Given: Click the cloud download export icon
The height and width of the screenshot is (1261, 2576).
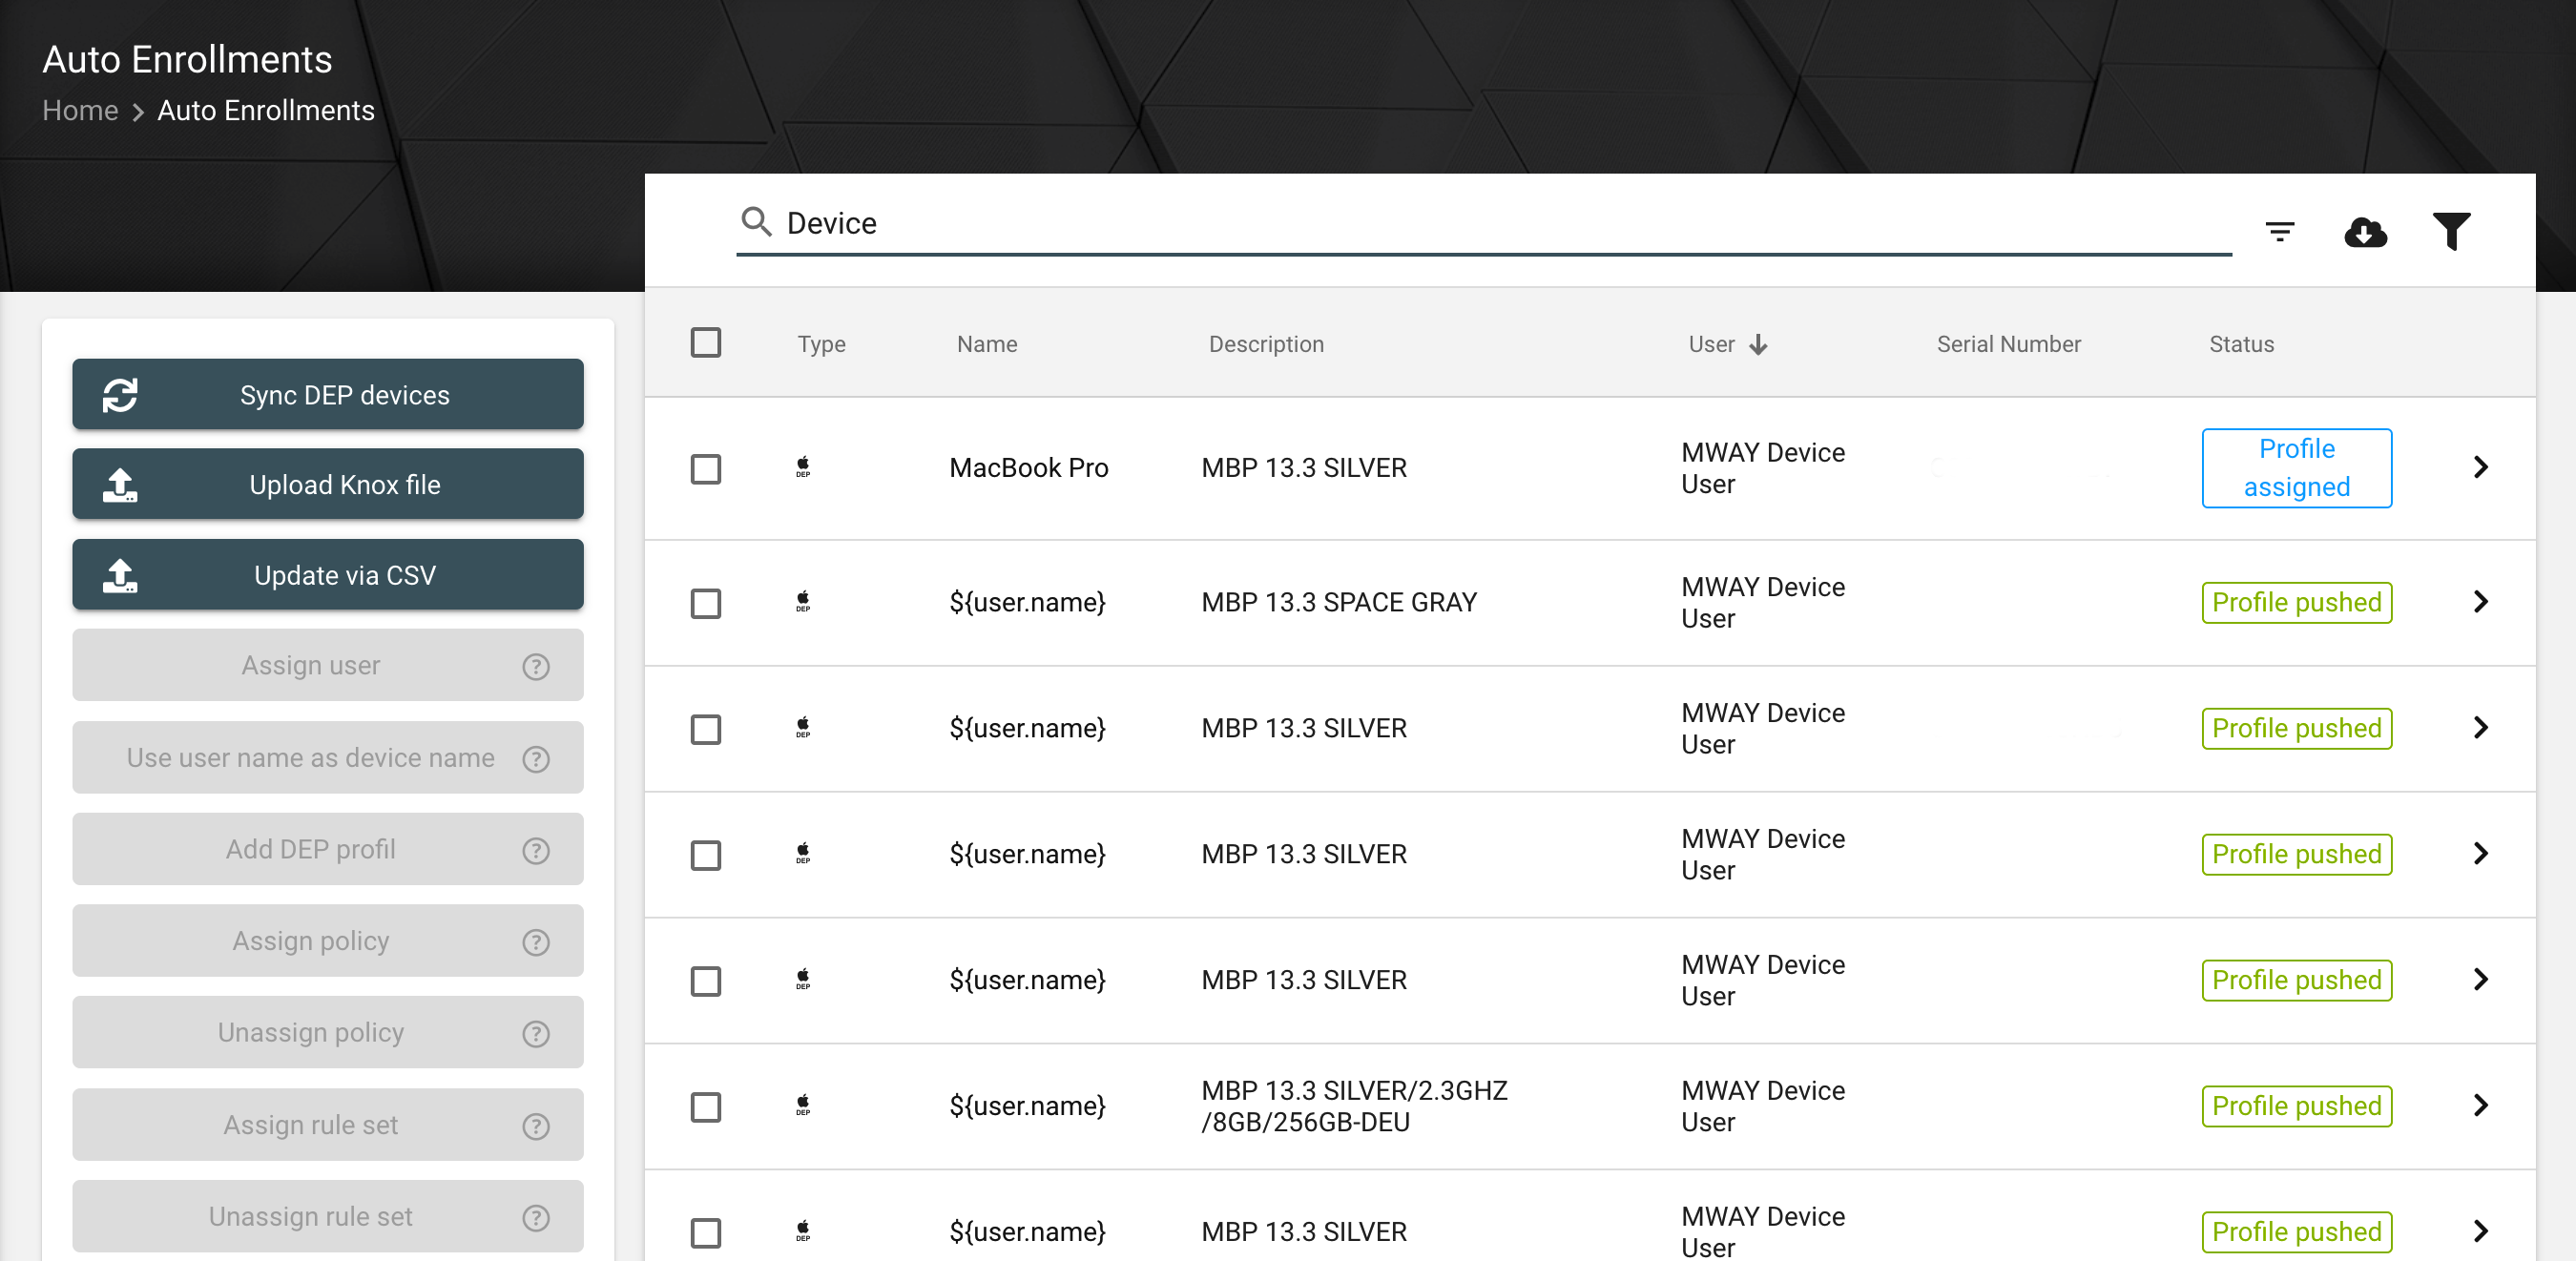Looking at the screenshot, I should pos(2365,232).
